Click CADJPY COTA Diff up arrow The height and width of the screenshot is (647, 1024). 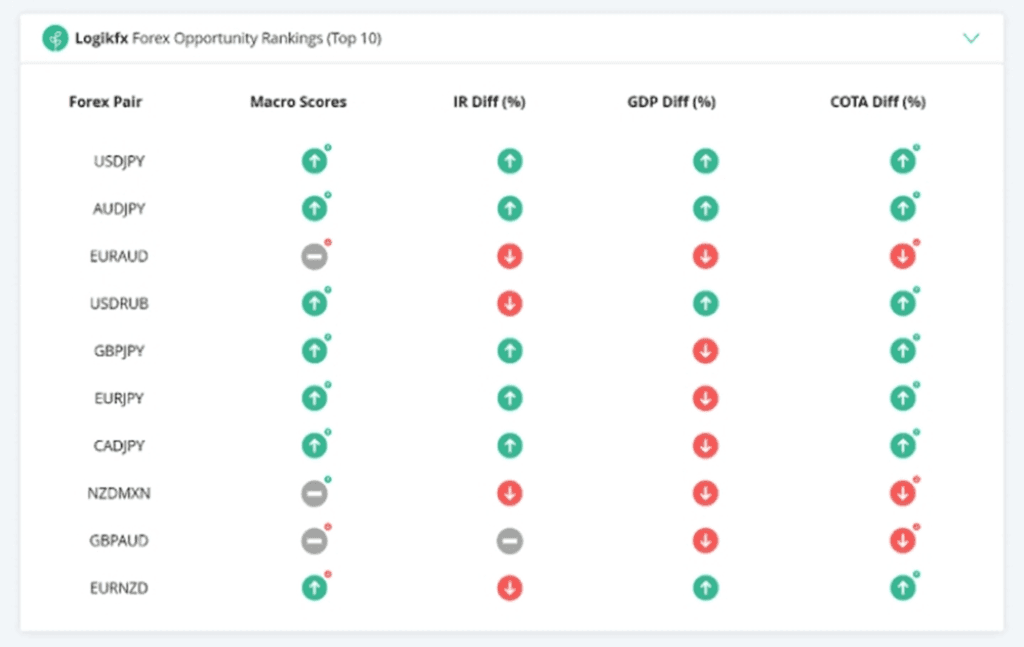click(x=903, y=446)
